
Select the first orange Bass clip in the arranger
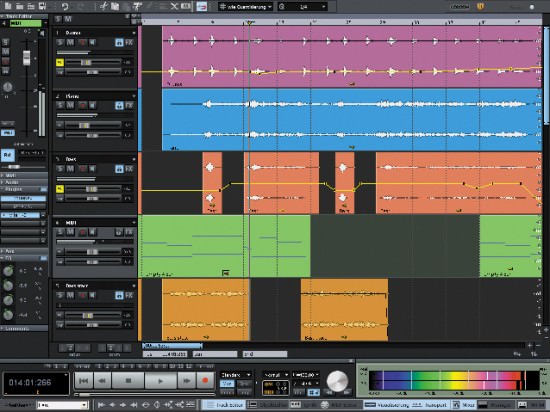212,183
